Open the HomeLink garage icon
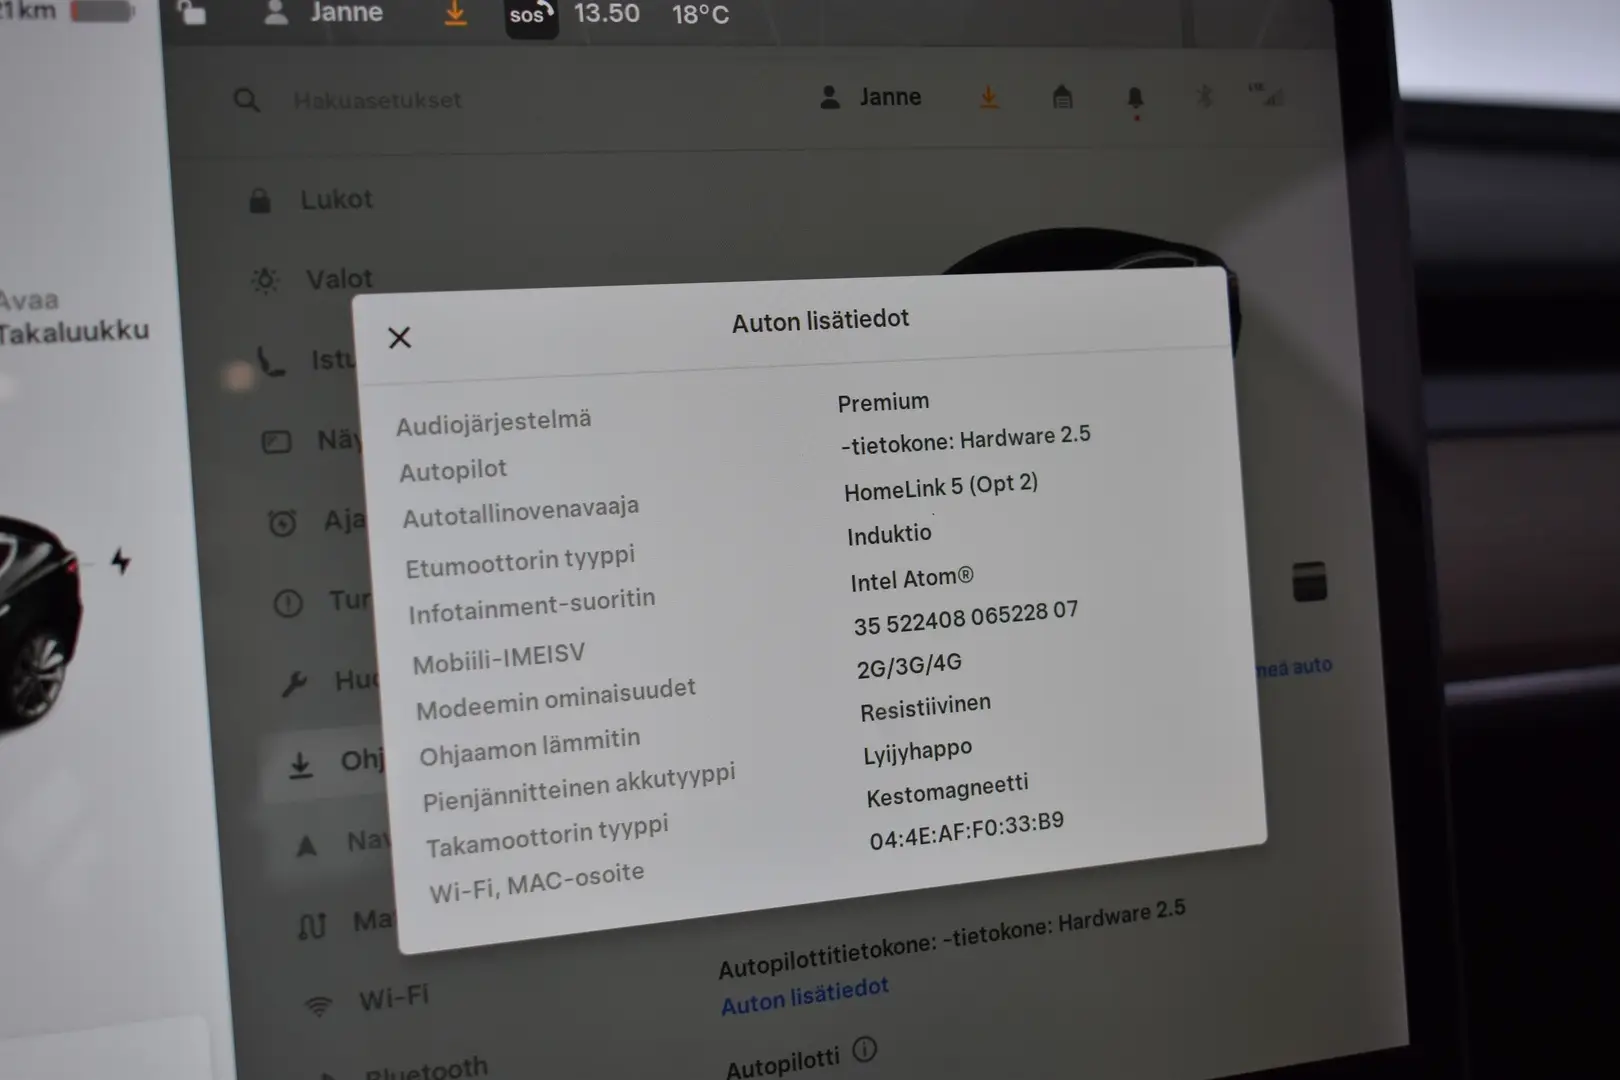1620x1080 pixels. coord(1062,97)
